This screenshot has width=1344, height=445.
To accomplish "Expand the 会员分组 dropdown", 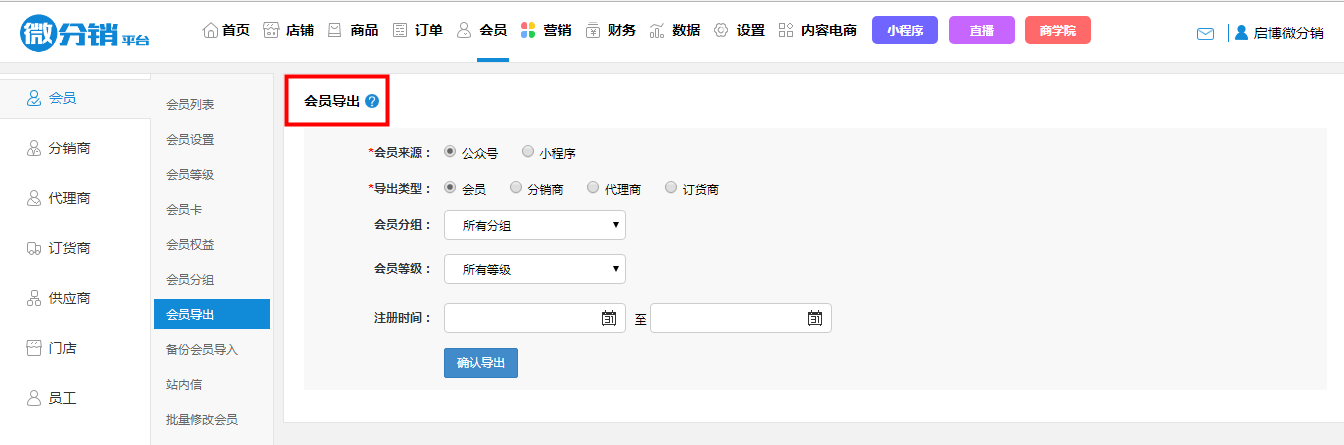I will [x=535, y=226].
